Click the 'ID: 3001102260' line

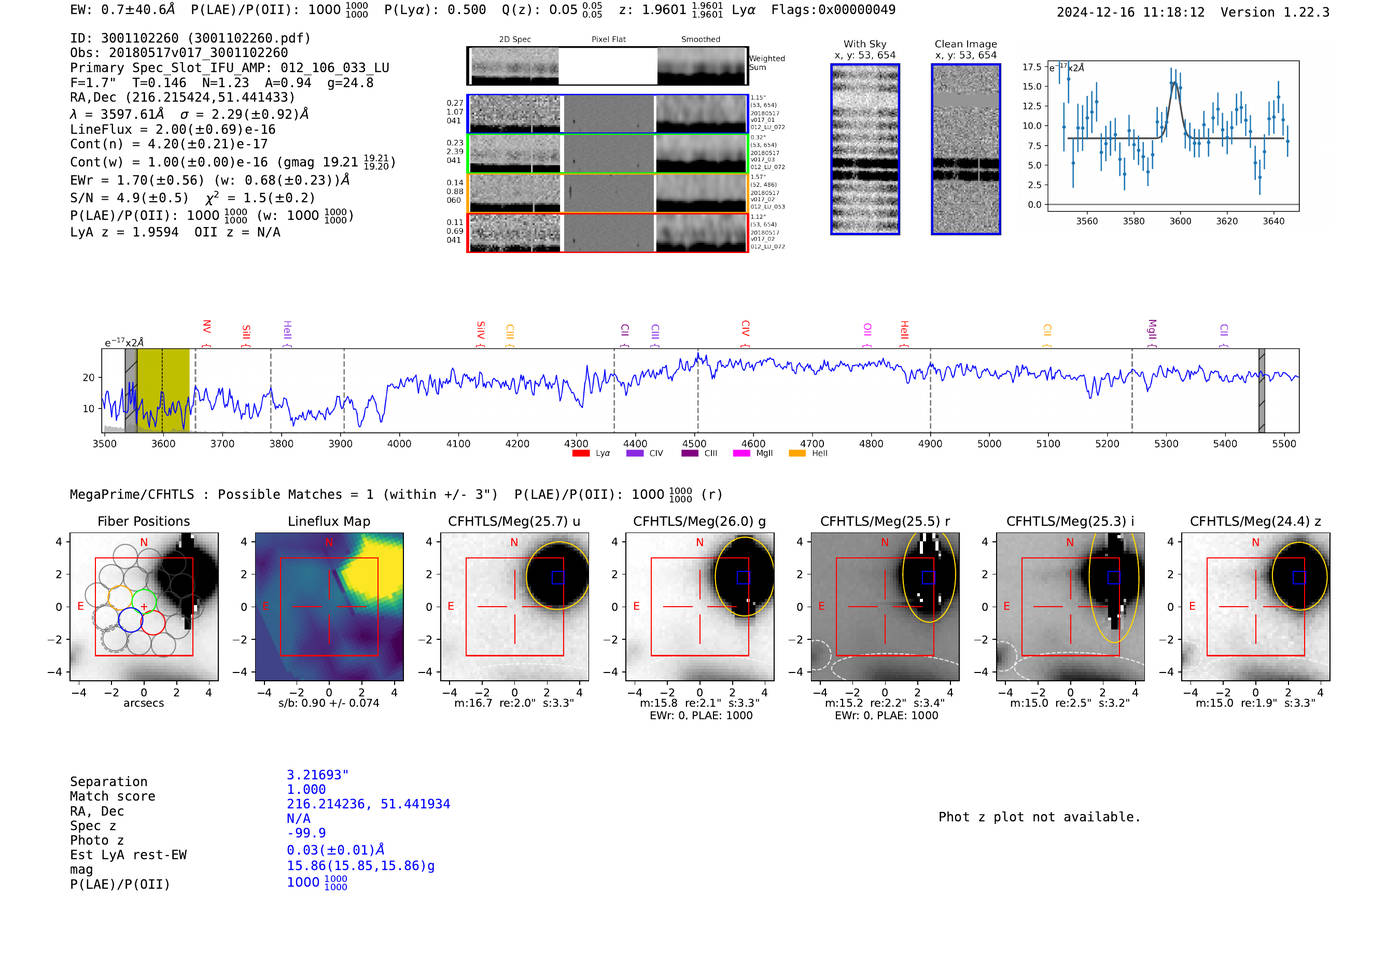[x=190, y=38]
